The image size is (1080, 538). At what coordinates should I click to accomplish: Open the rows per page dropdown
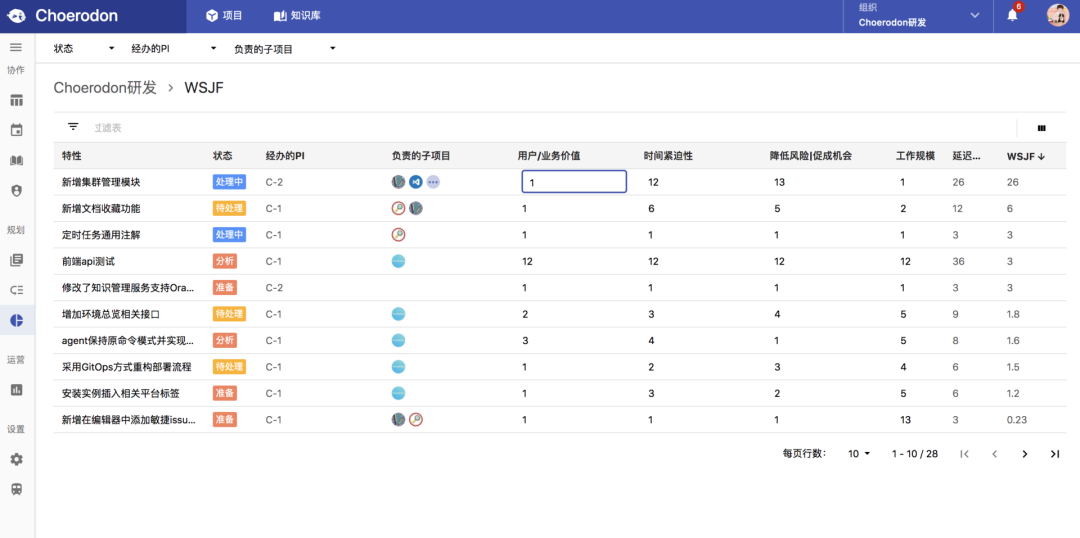pyautogui.click(x=859, y=454)
